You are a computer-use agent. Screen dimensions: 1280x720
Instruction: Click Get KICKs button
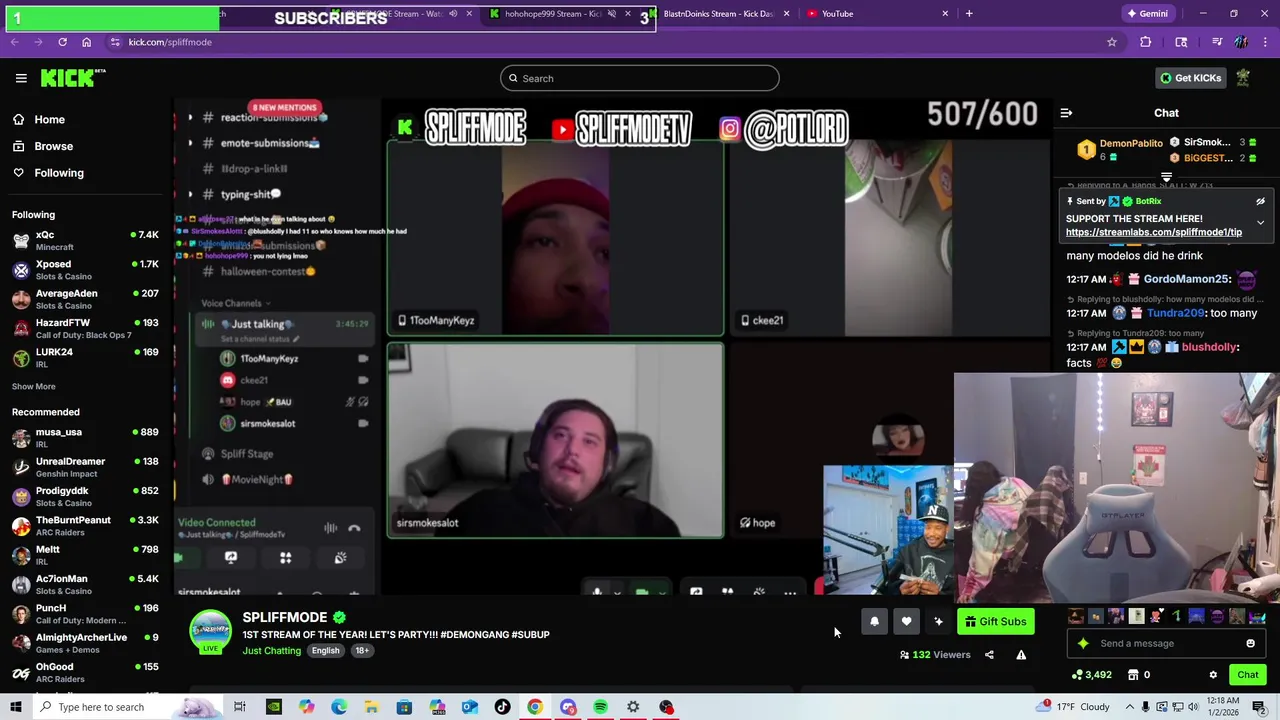pos(1190,78)
